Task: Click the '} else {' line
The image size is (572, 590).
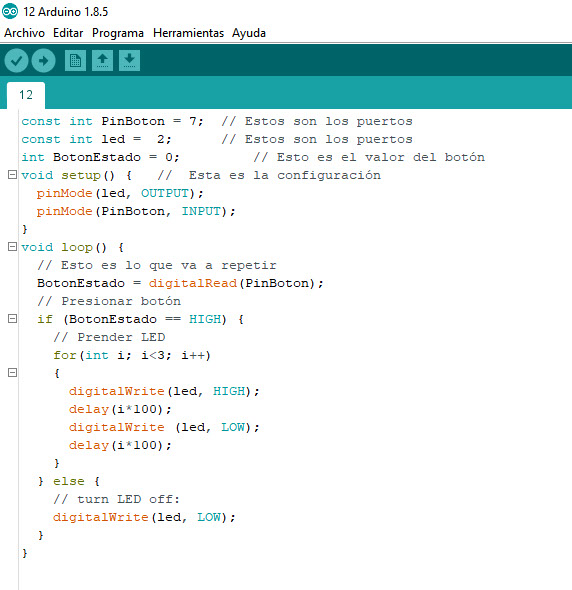Action: click(x=68, y=481)
